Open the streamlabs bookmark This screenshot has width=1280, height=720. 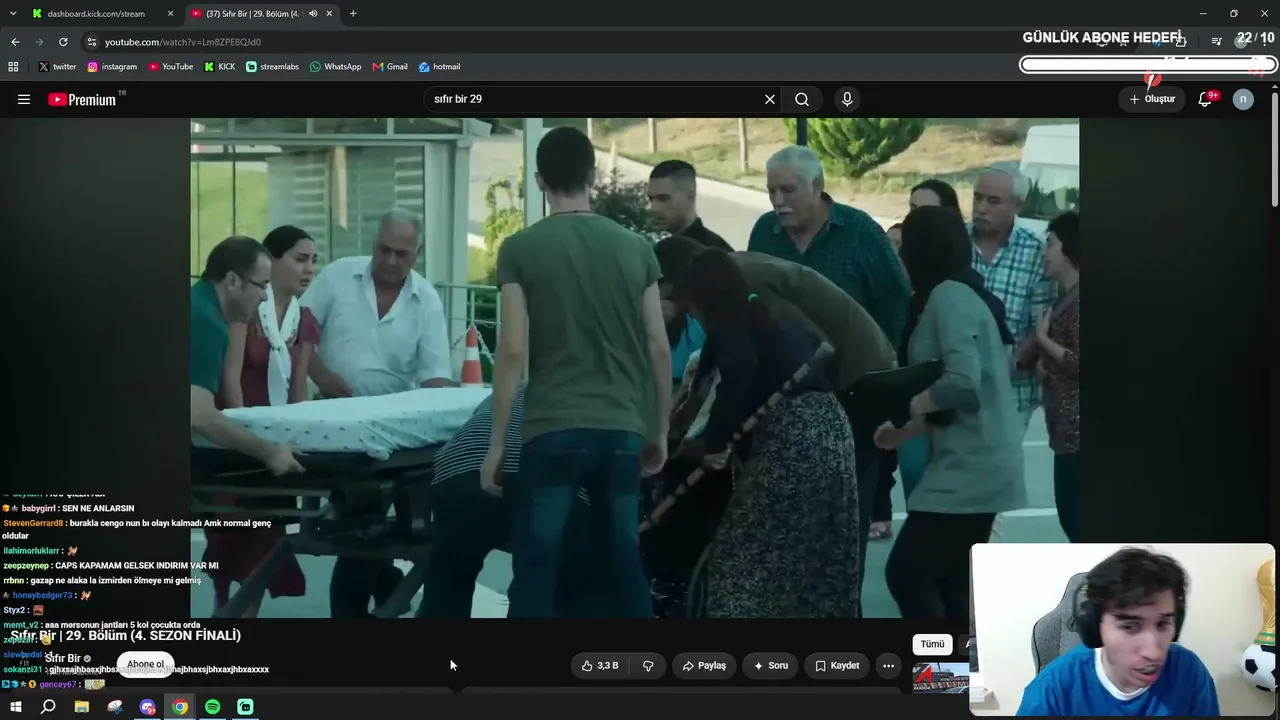click(x=272, y=67)
